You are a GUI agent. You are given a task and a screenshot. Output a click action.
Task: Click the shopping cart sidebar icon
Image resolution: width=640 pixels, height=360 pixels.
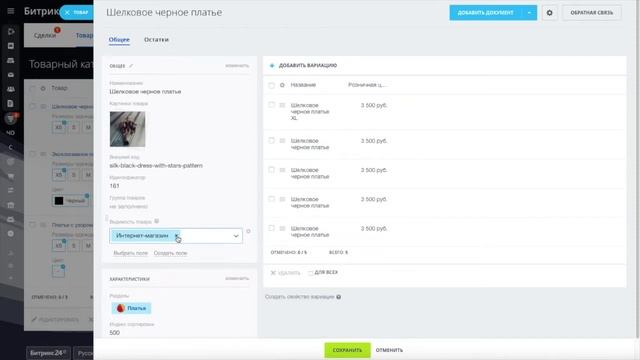tap(11, 176)
